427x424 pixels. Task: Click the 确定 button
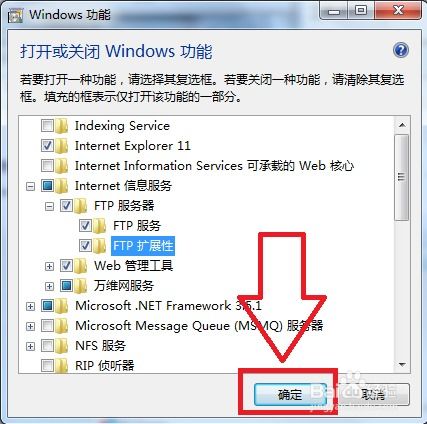coord(290,395)
